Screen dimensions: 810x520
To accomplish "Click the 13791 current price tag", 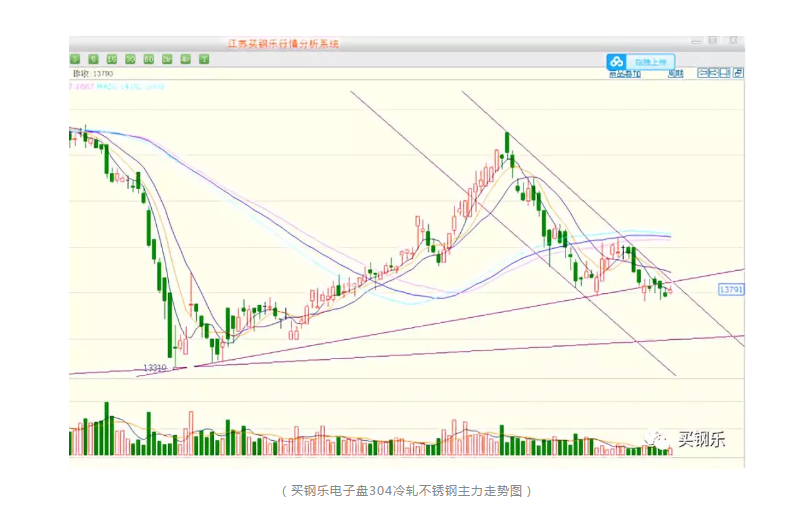I will (x=731, y=289).
